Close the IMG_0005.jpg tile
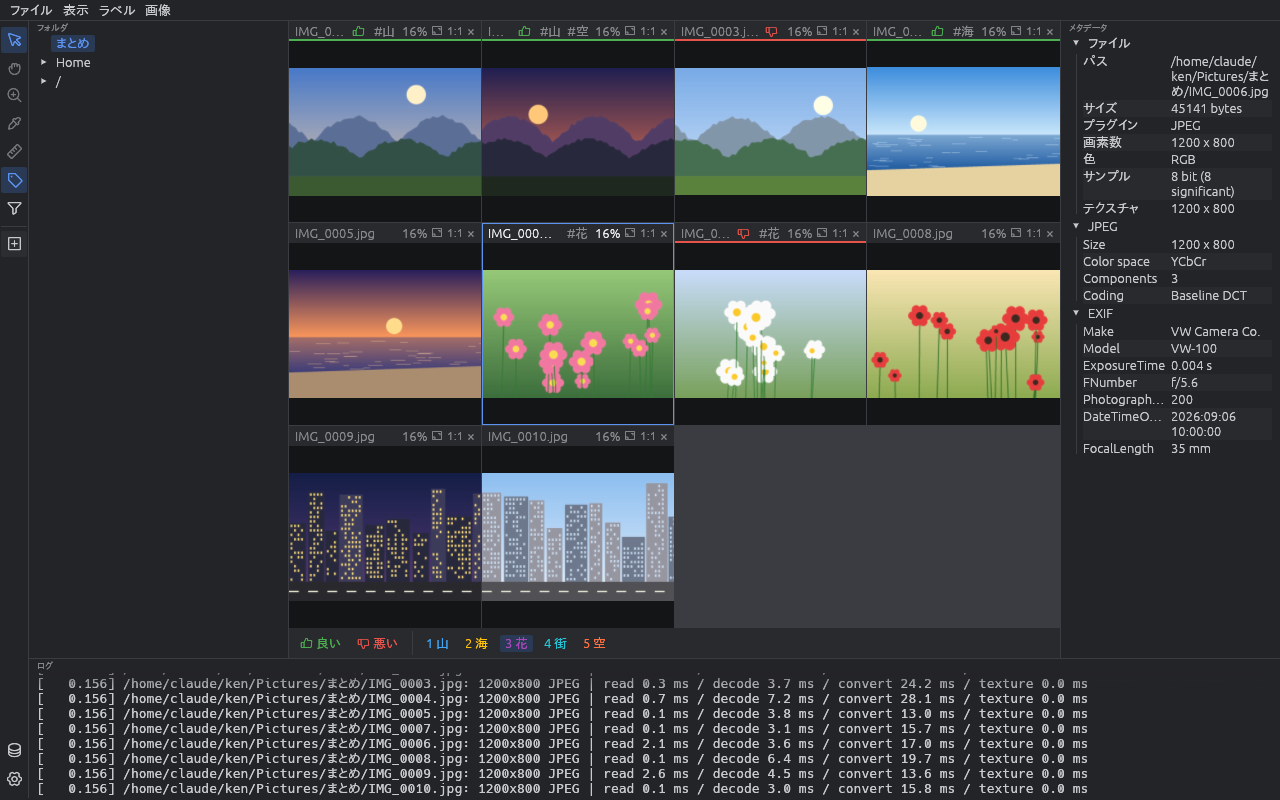The image size is (1280, 800). (x=471, y=233)
